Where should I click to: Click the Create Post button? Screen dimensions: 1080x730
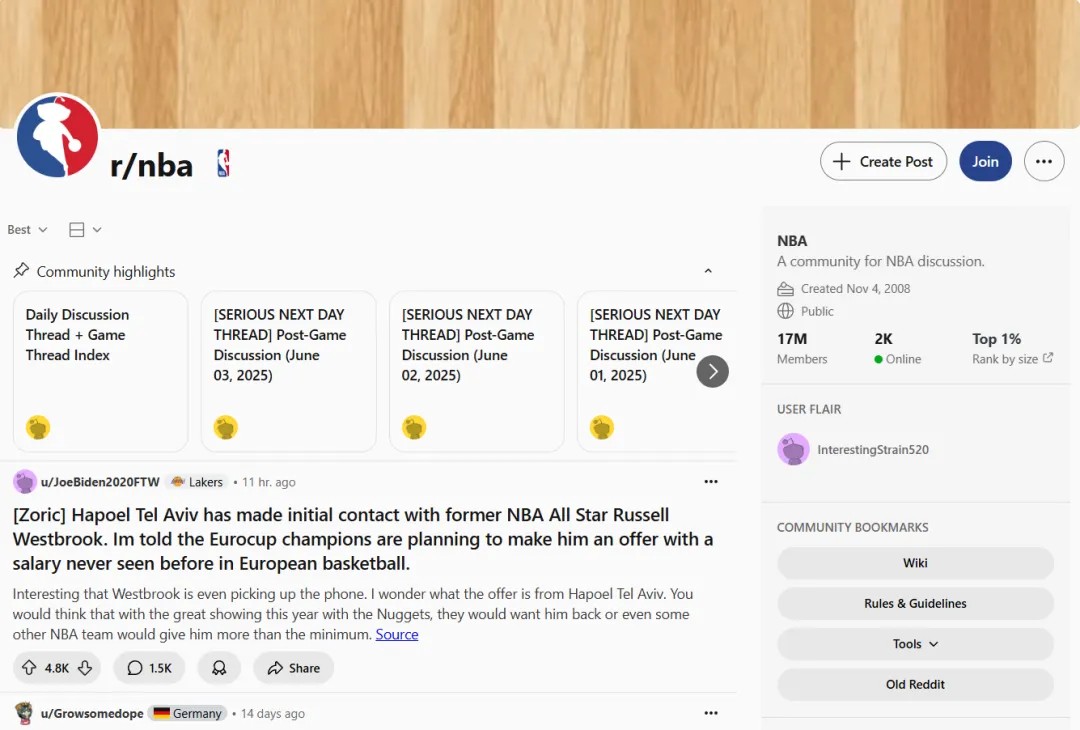point(883,161)
